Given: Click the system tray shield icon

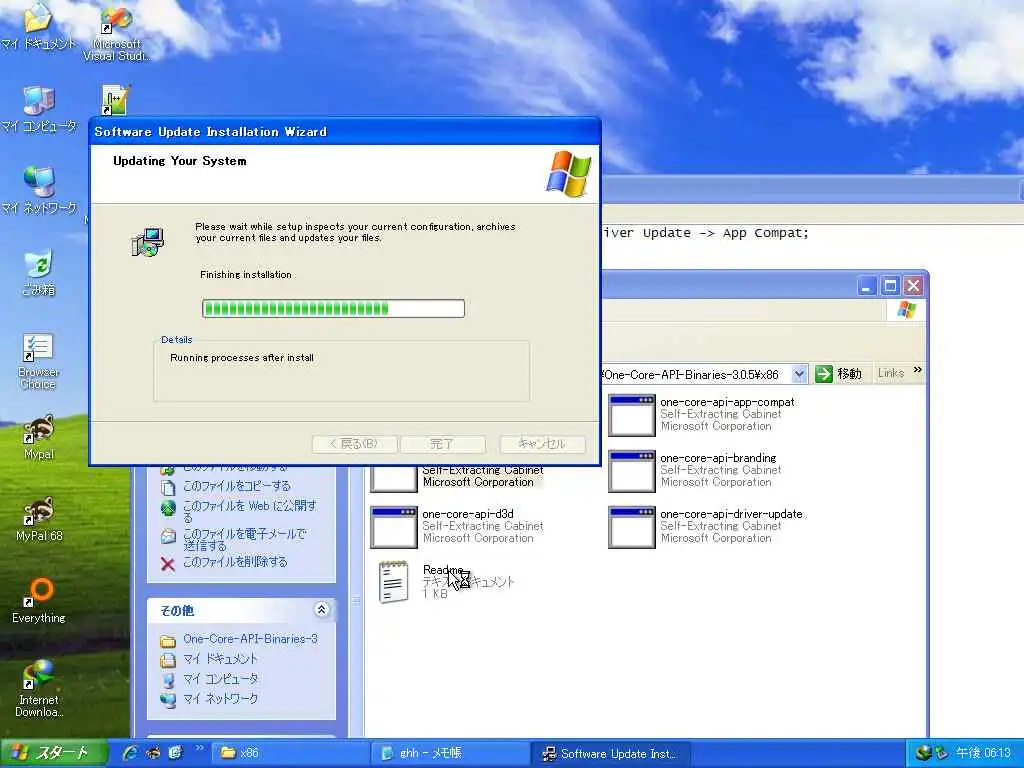Looking at the screenshot, I should pyautogui.click(x=941, y=753).
